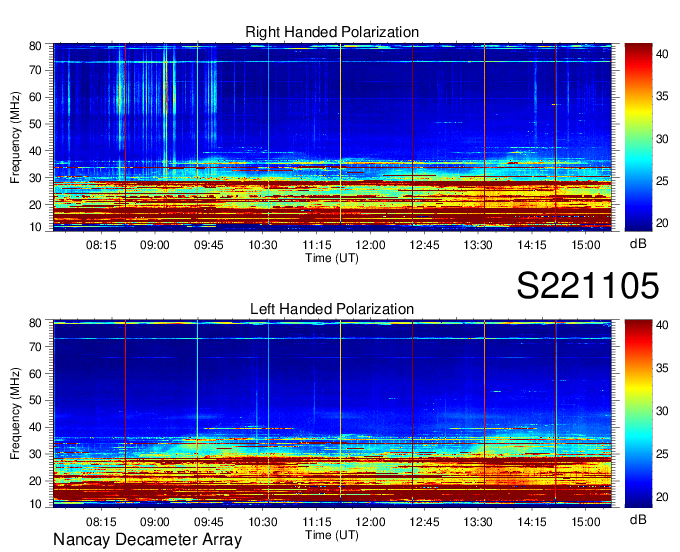Click the 'Right Handed Polarization' plot title
Viewport: 680px width, 552px height.
click(x=332, y=32)
